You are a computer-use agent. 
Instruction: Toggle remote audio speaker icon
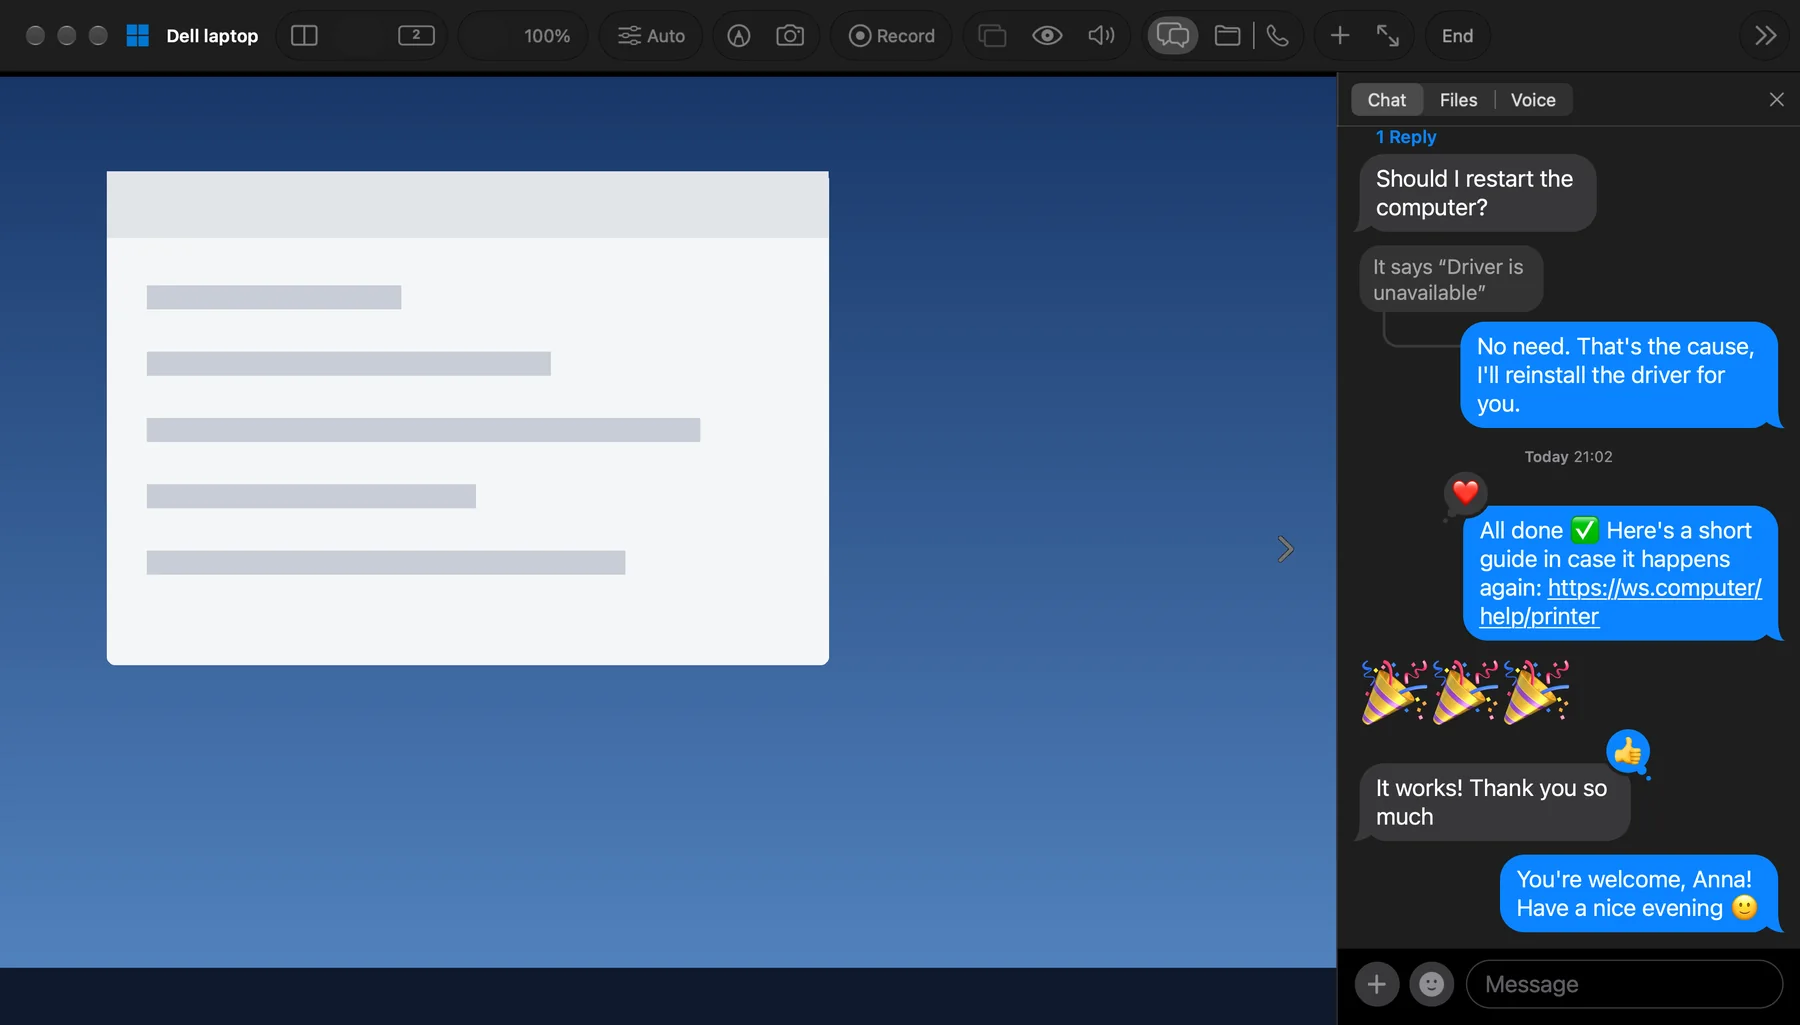click(1101, 36)
